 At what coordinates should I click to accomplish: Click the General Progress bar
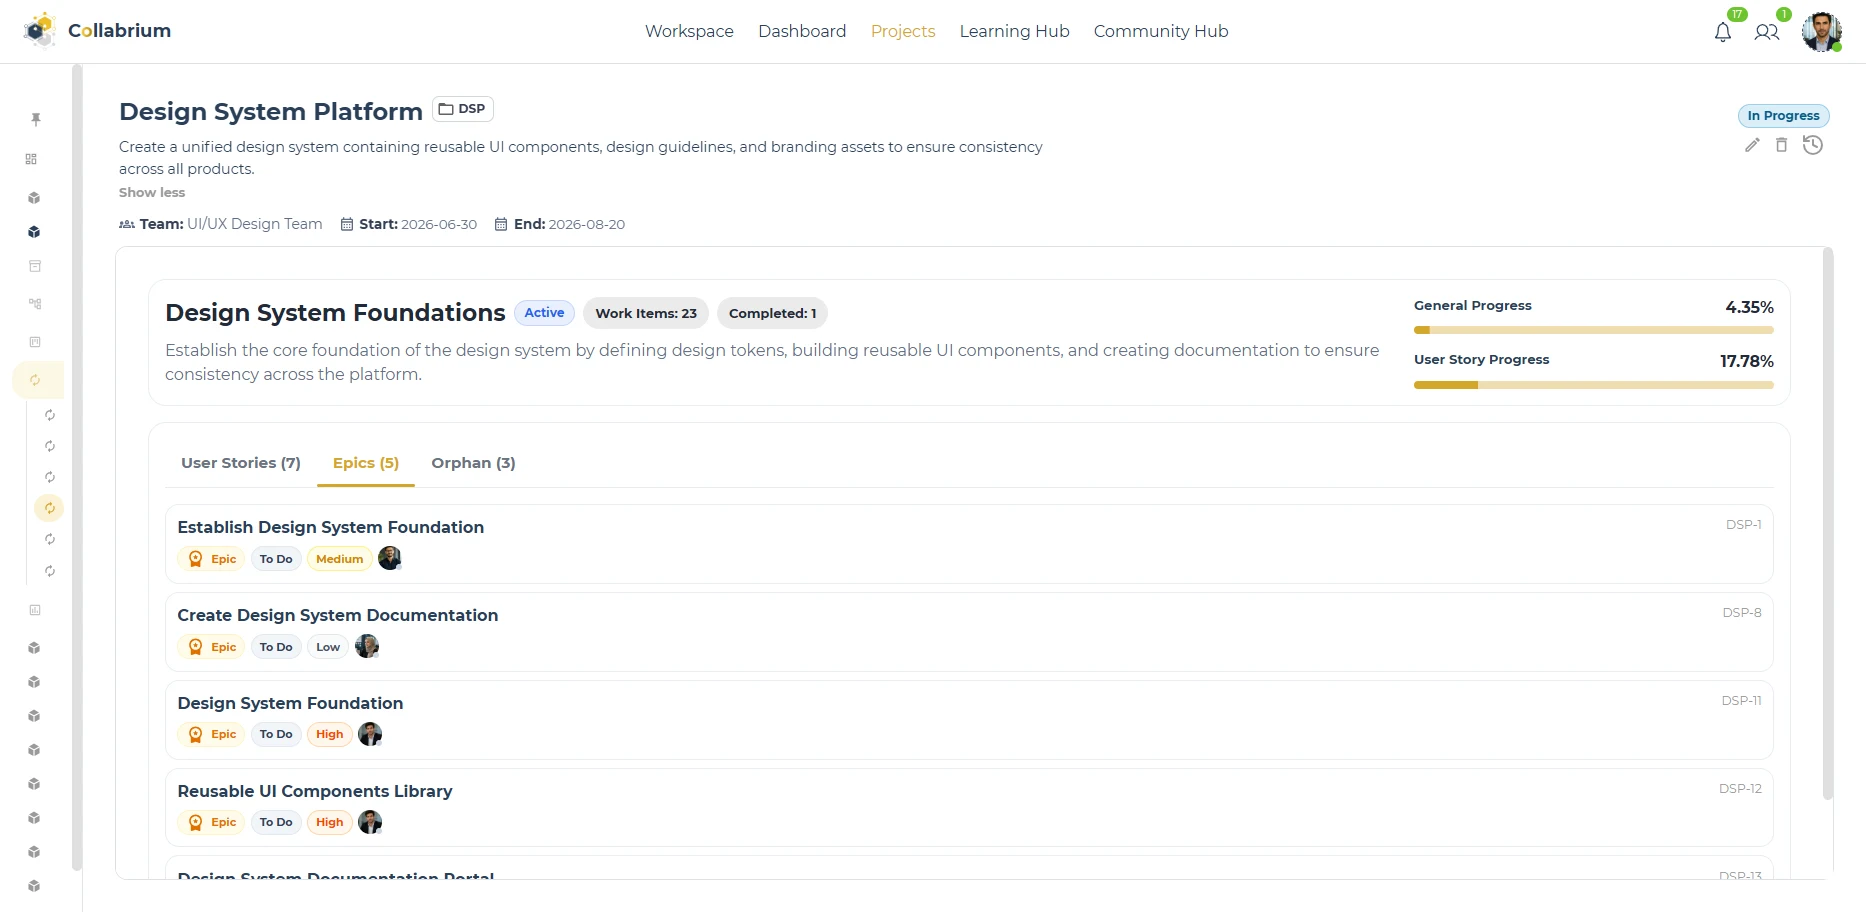1594,330
